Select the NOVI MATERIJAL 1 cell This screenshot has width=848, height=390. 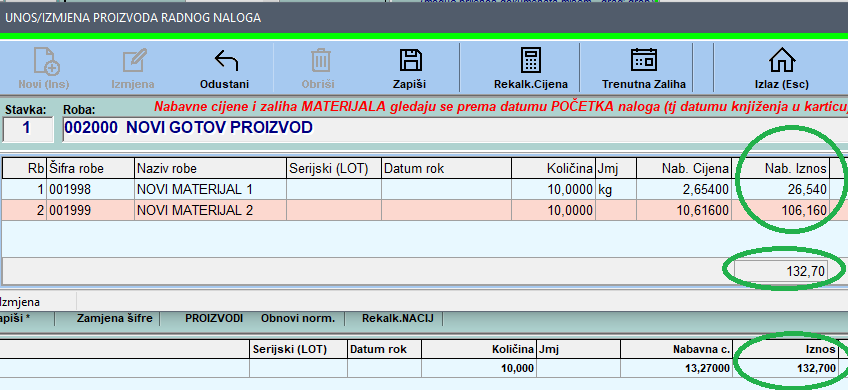210,189
